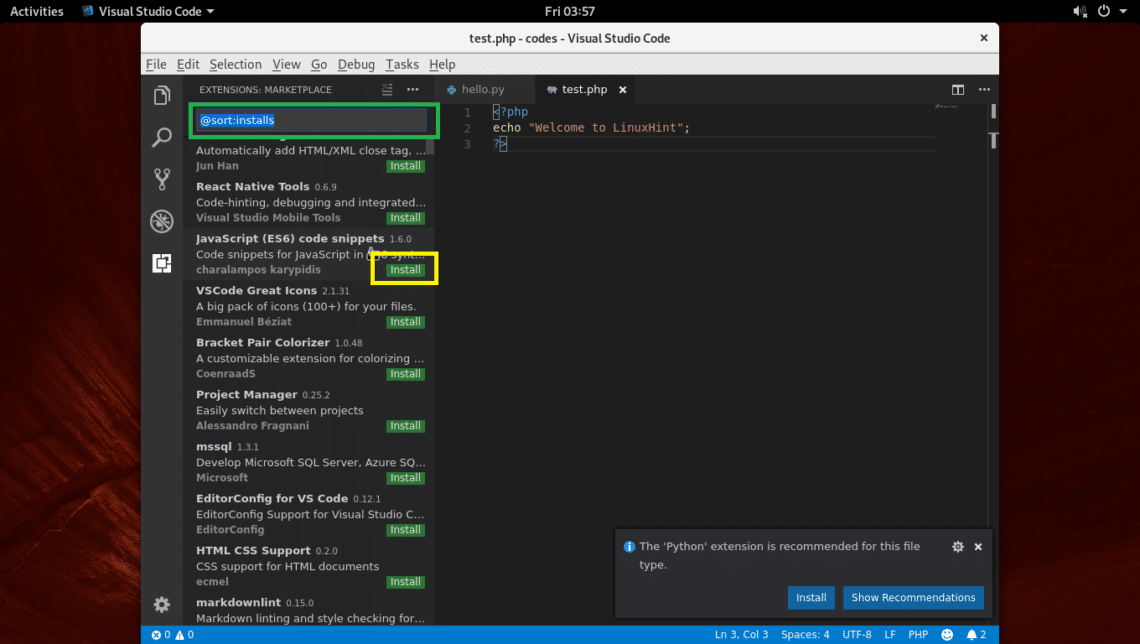
Task: Click the errors and warnings status indicator
Action: coord(170,634)
